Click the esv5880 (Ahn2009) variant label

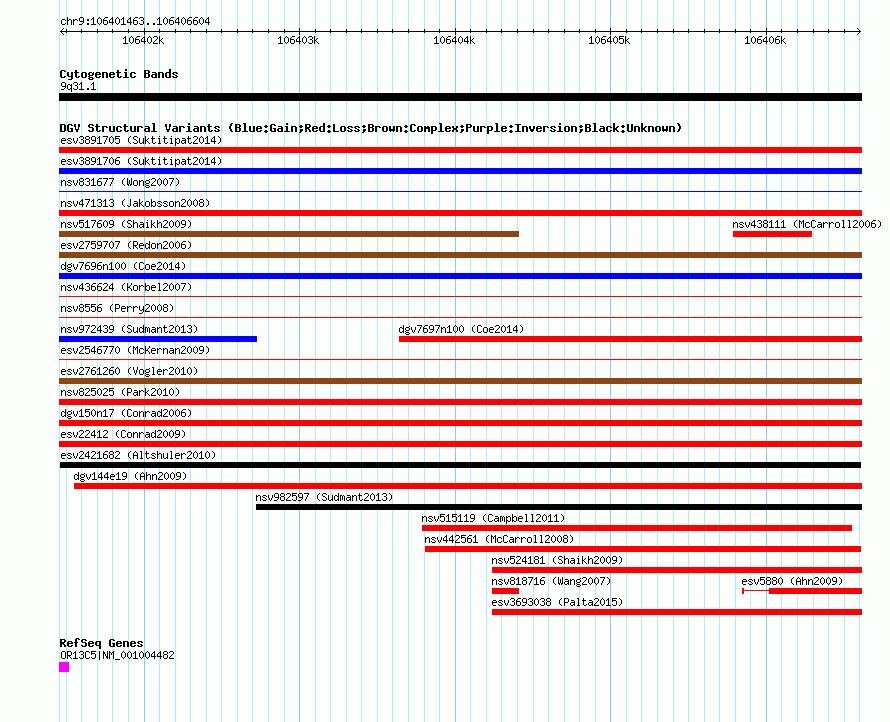pyautogui.click(x=792, y=581)
